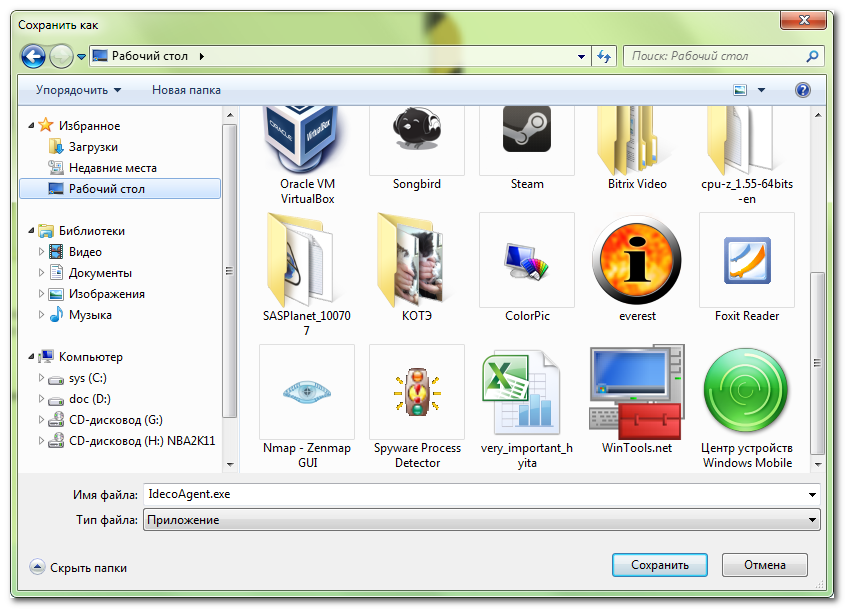Viewport: 845px width, 609px height.
Task: Click the search magnifier icon
Action: (812, 56)
